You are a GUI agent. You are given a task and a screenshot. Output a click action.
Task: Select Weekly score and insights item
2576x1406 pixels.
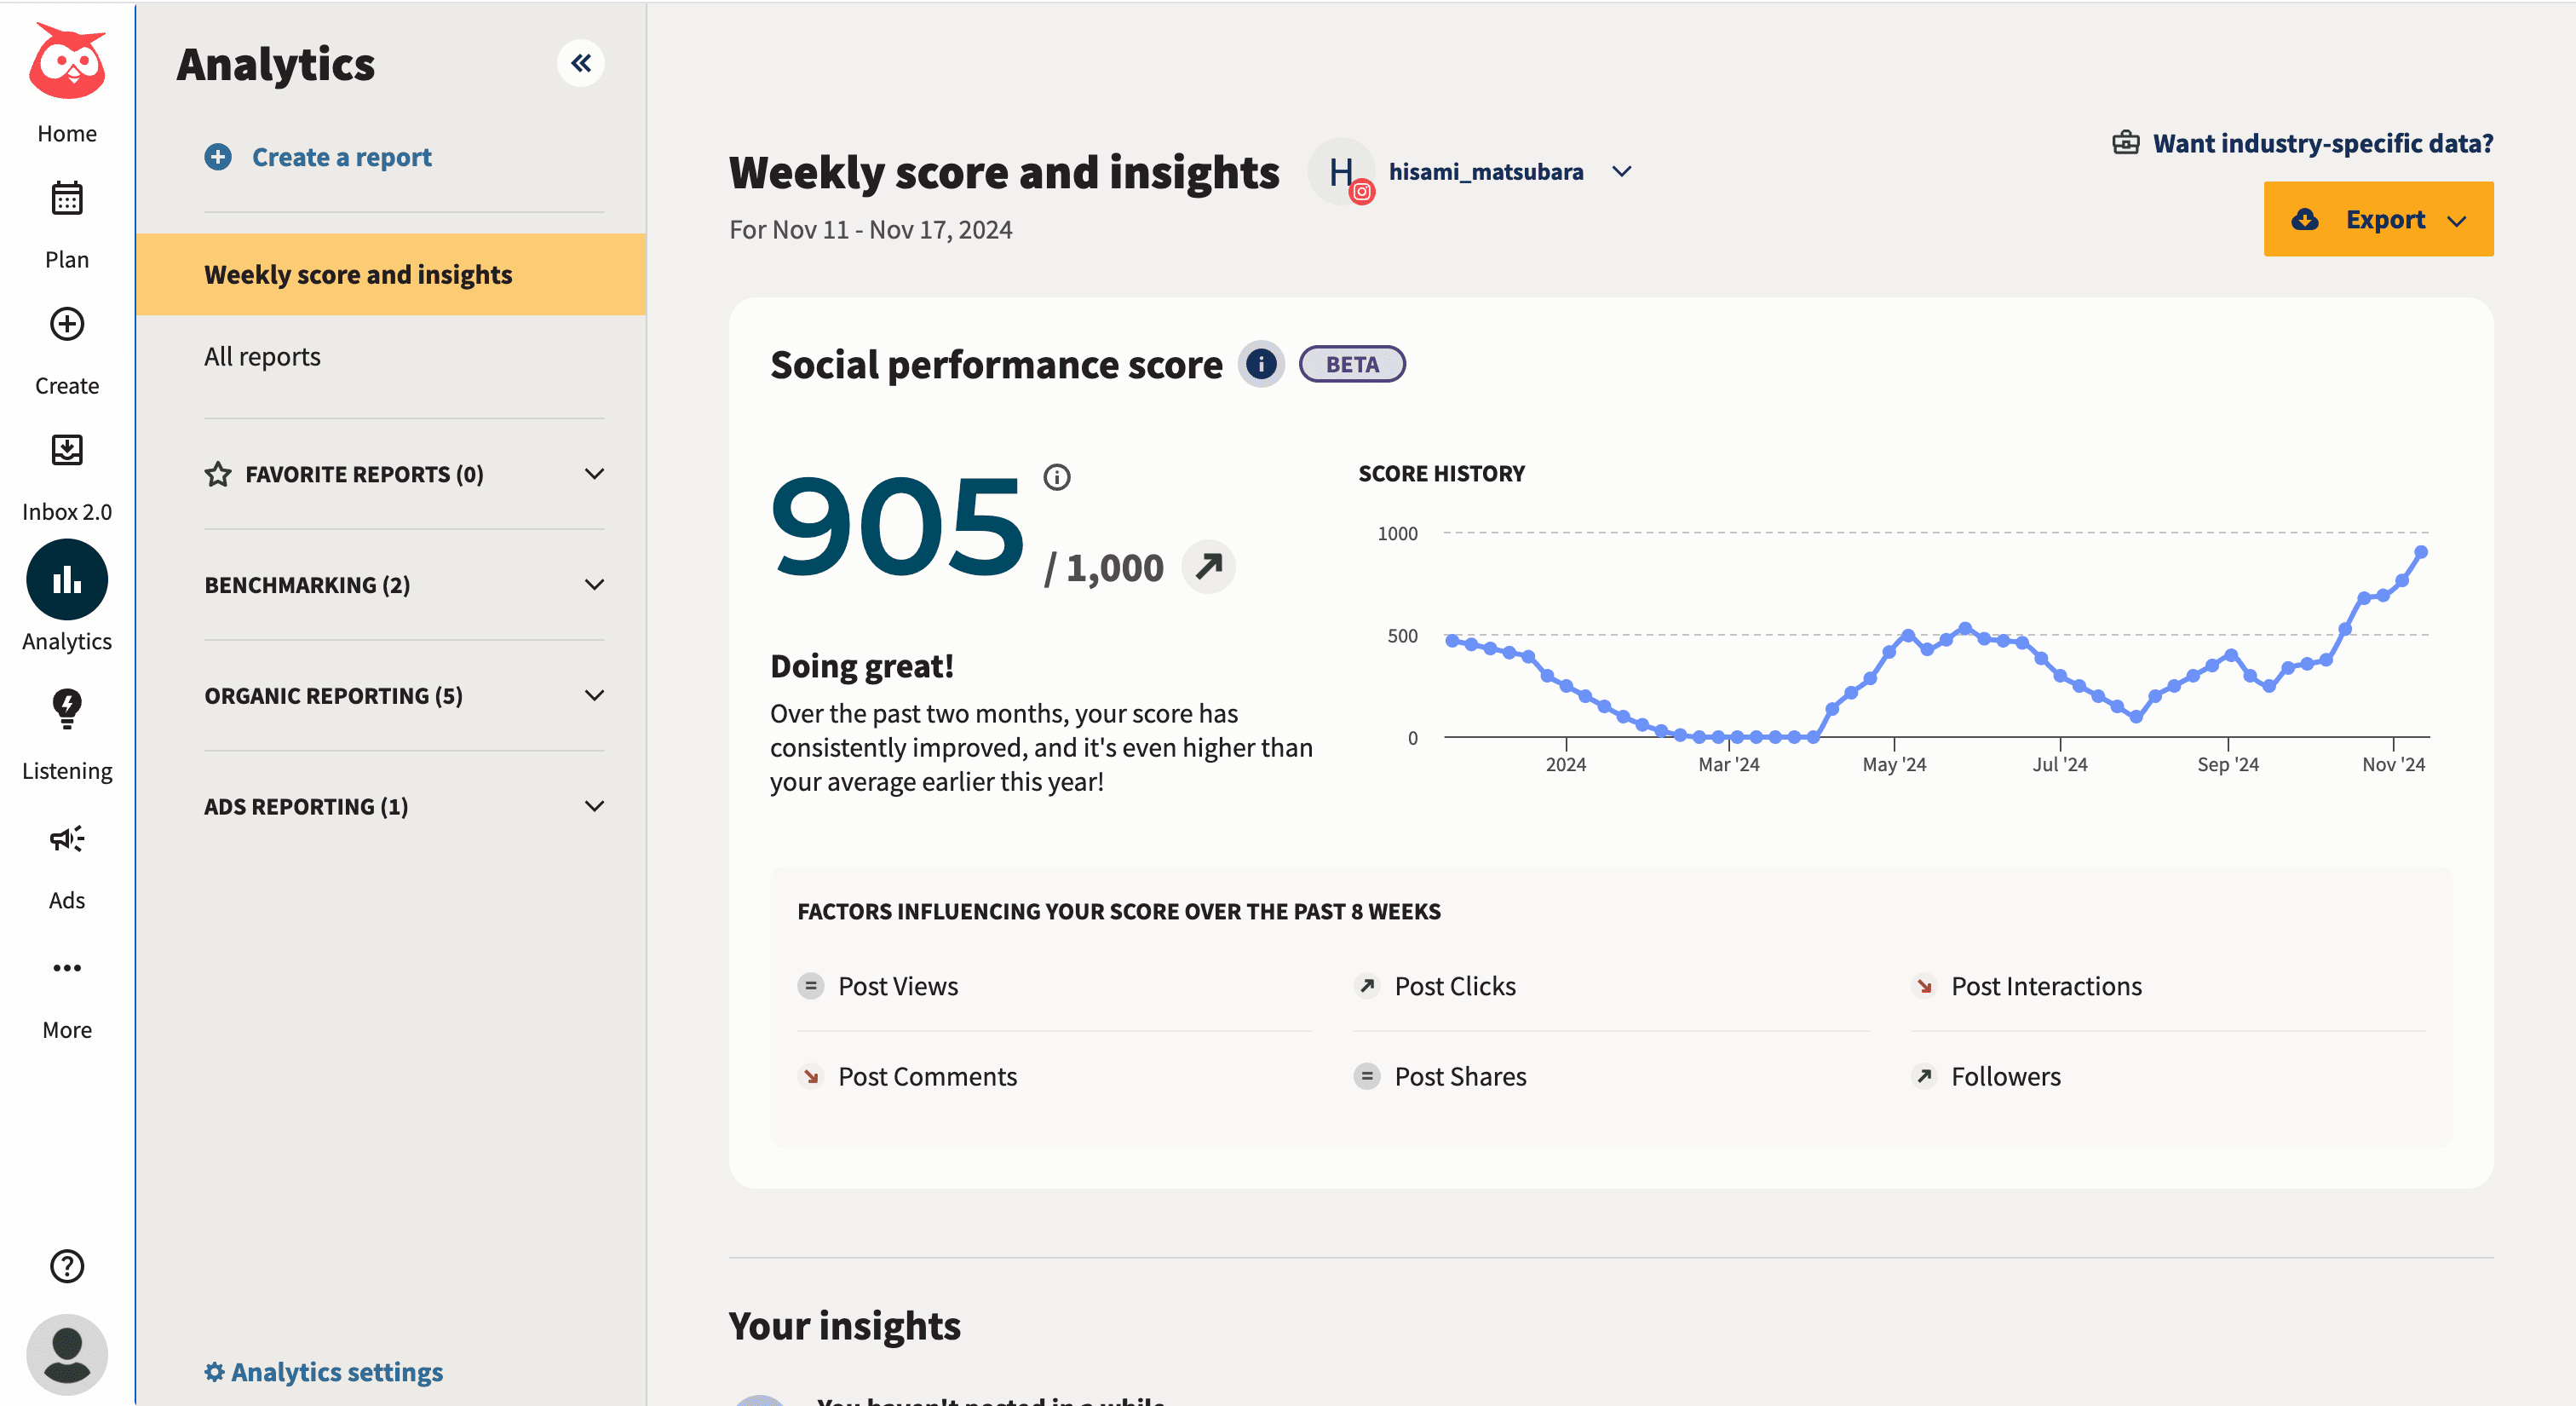[x=358, y=275]
